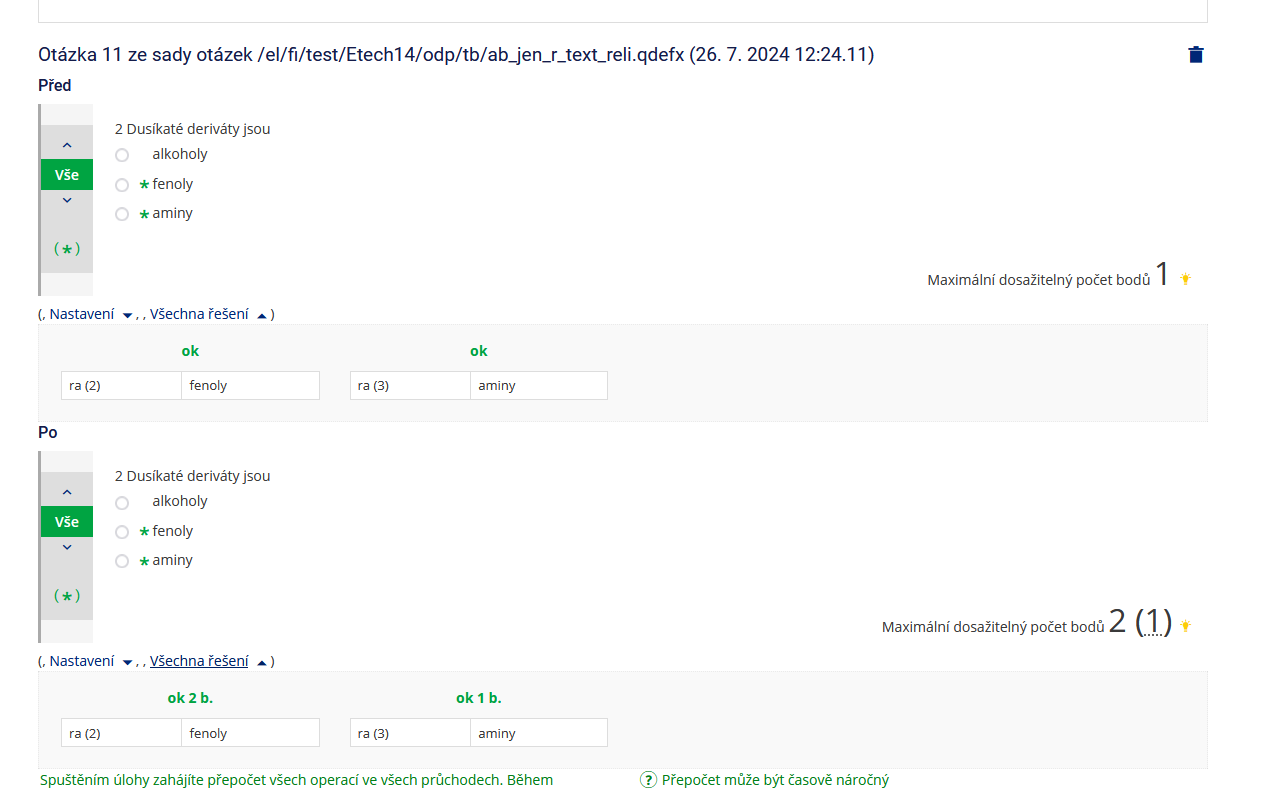The height and width of the screenshot is (791, 1270).
Task: Delete question 11 using the trash icon
Action: (x=1196, y=55)
